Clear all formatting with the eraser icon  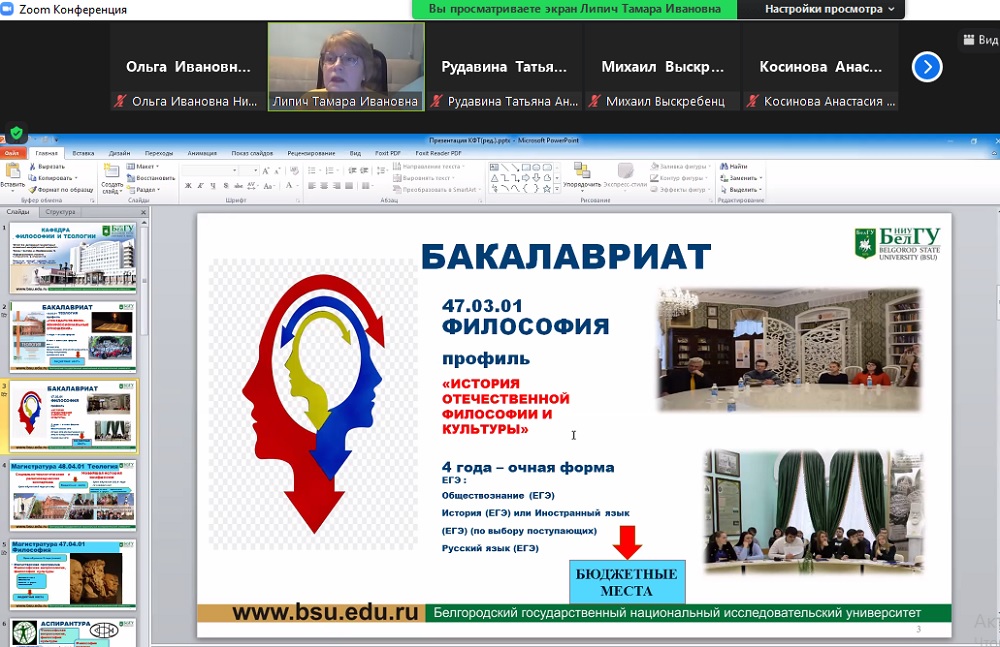(294, 170)
